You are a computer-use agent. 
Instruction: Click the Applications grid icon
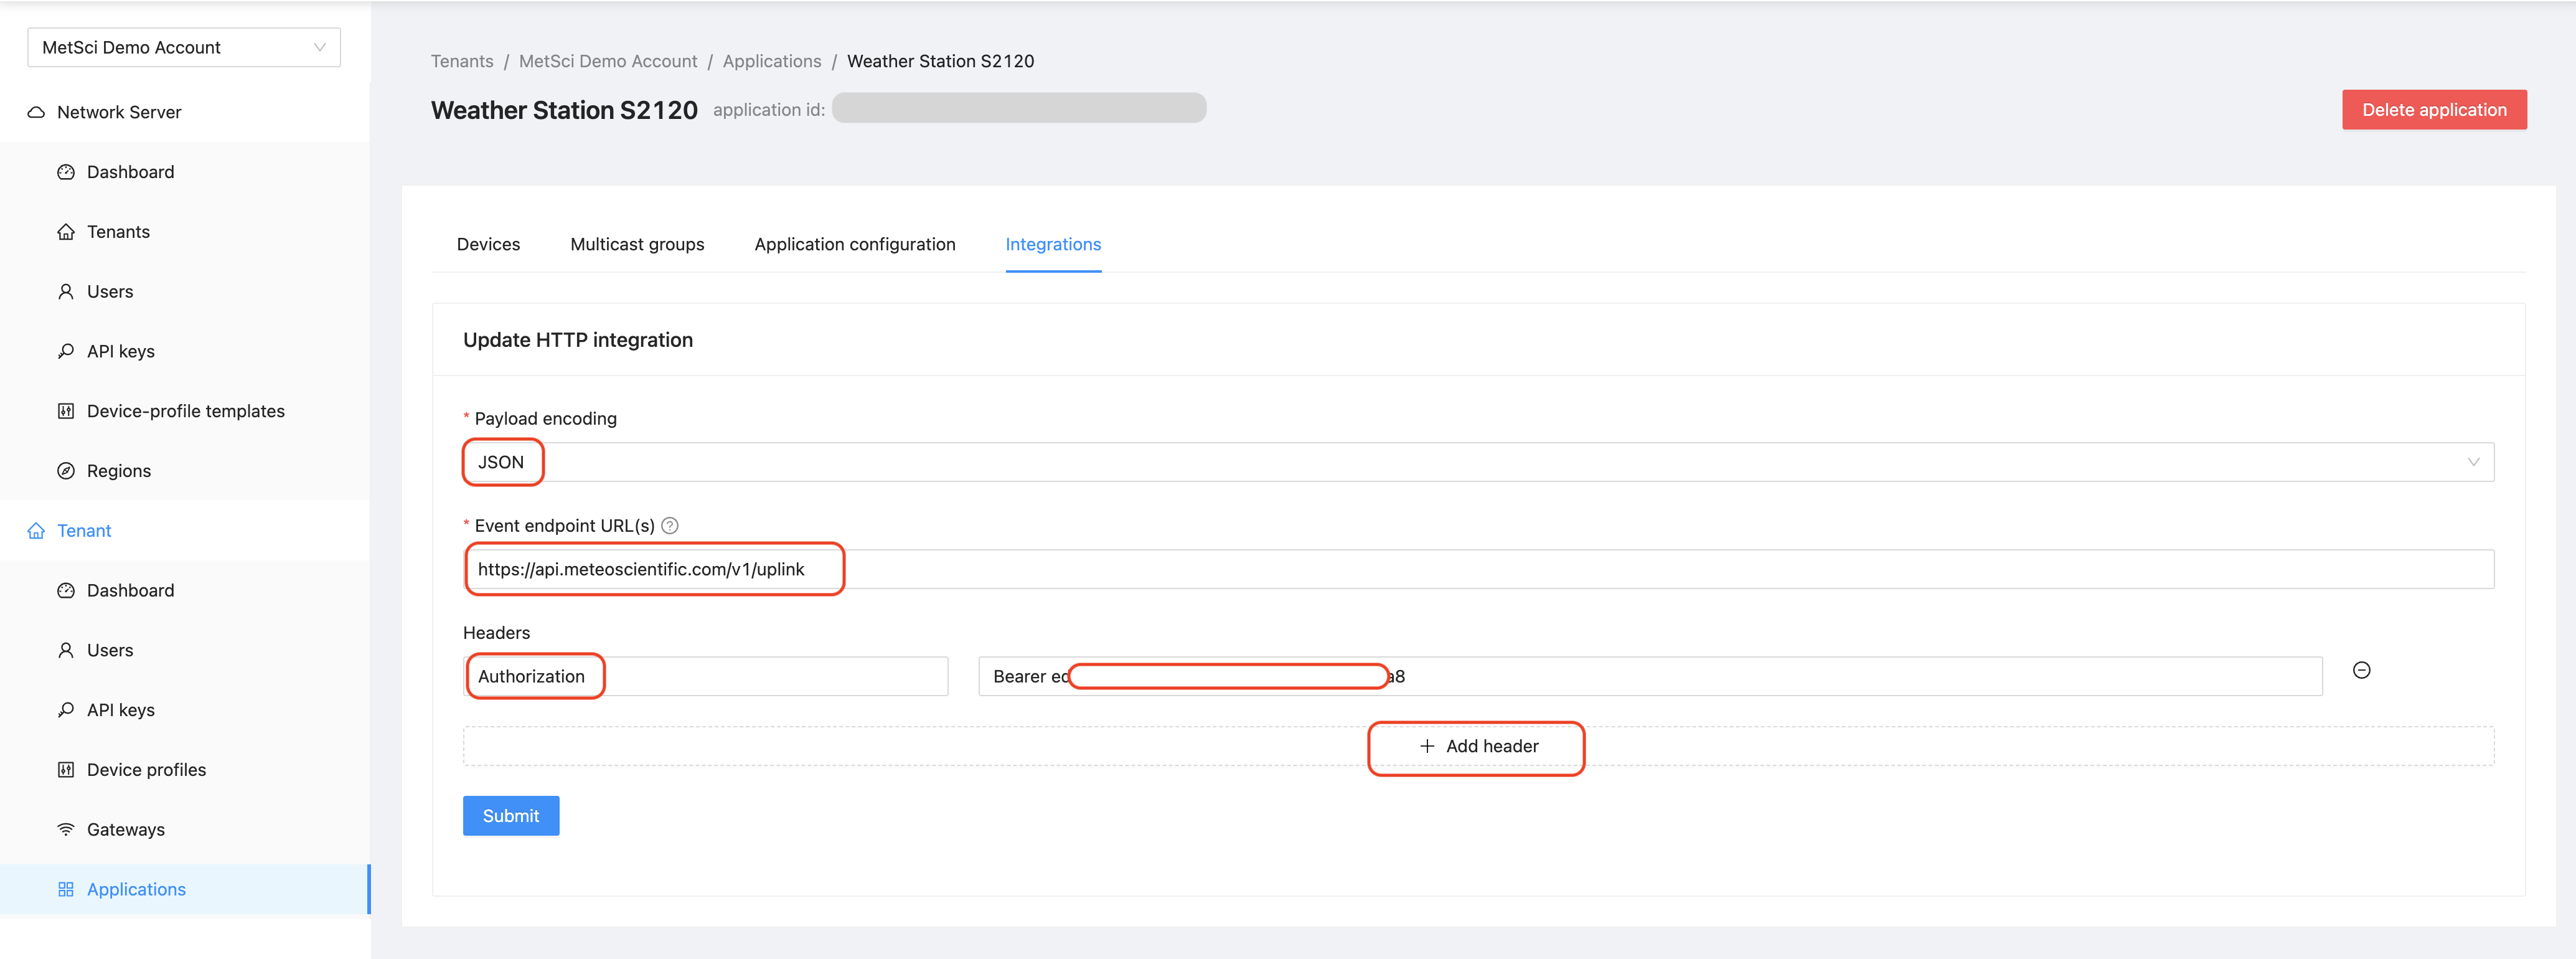[x=66, y=890]
